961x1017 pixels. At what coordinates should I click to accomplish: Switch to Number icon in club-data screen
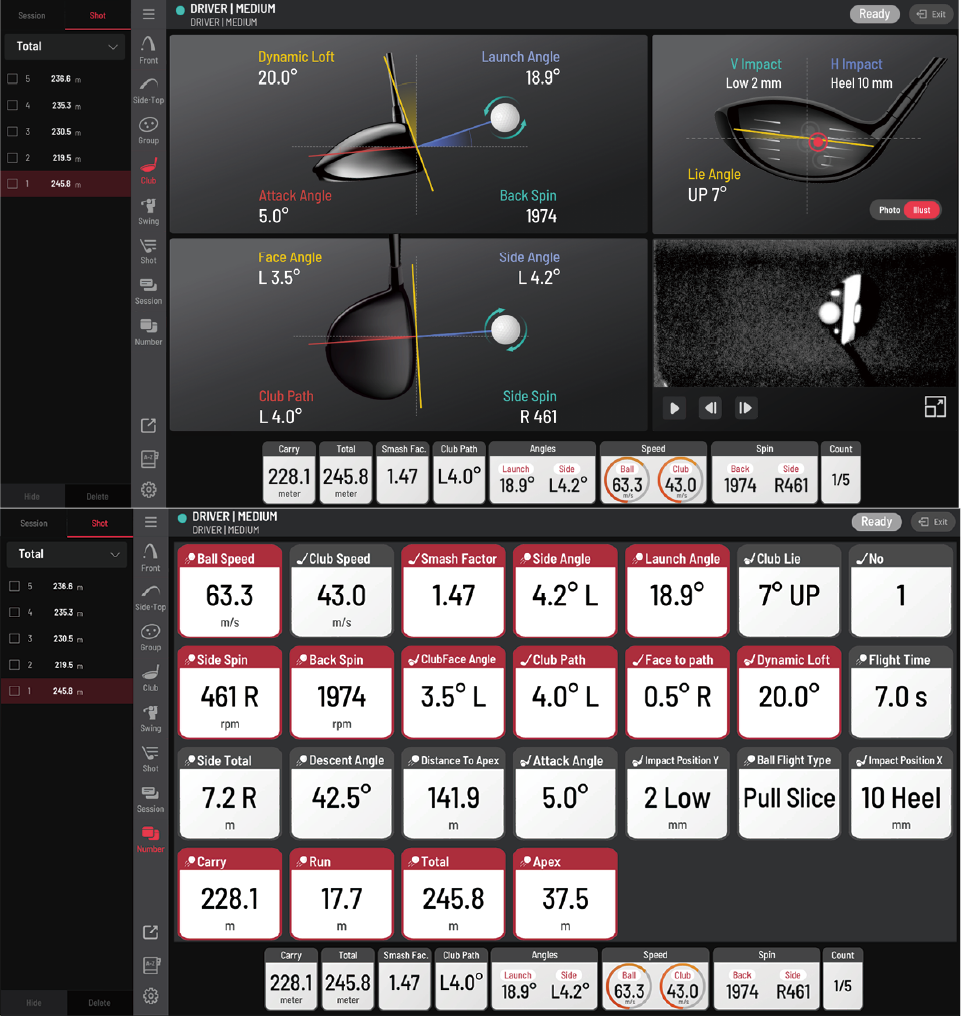(x=148, y=331)
